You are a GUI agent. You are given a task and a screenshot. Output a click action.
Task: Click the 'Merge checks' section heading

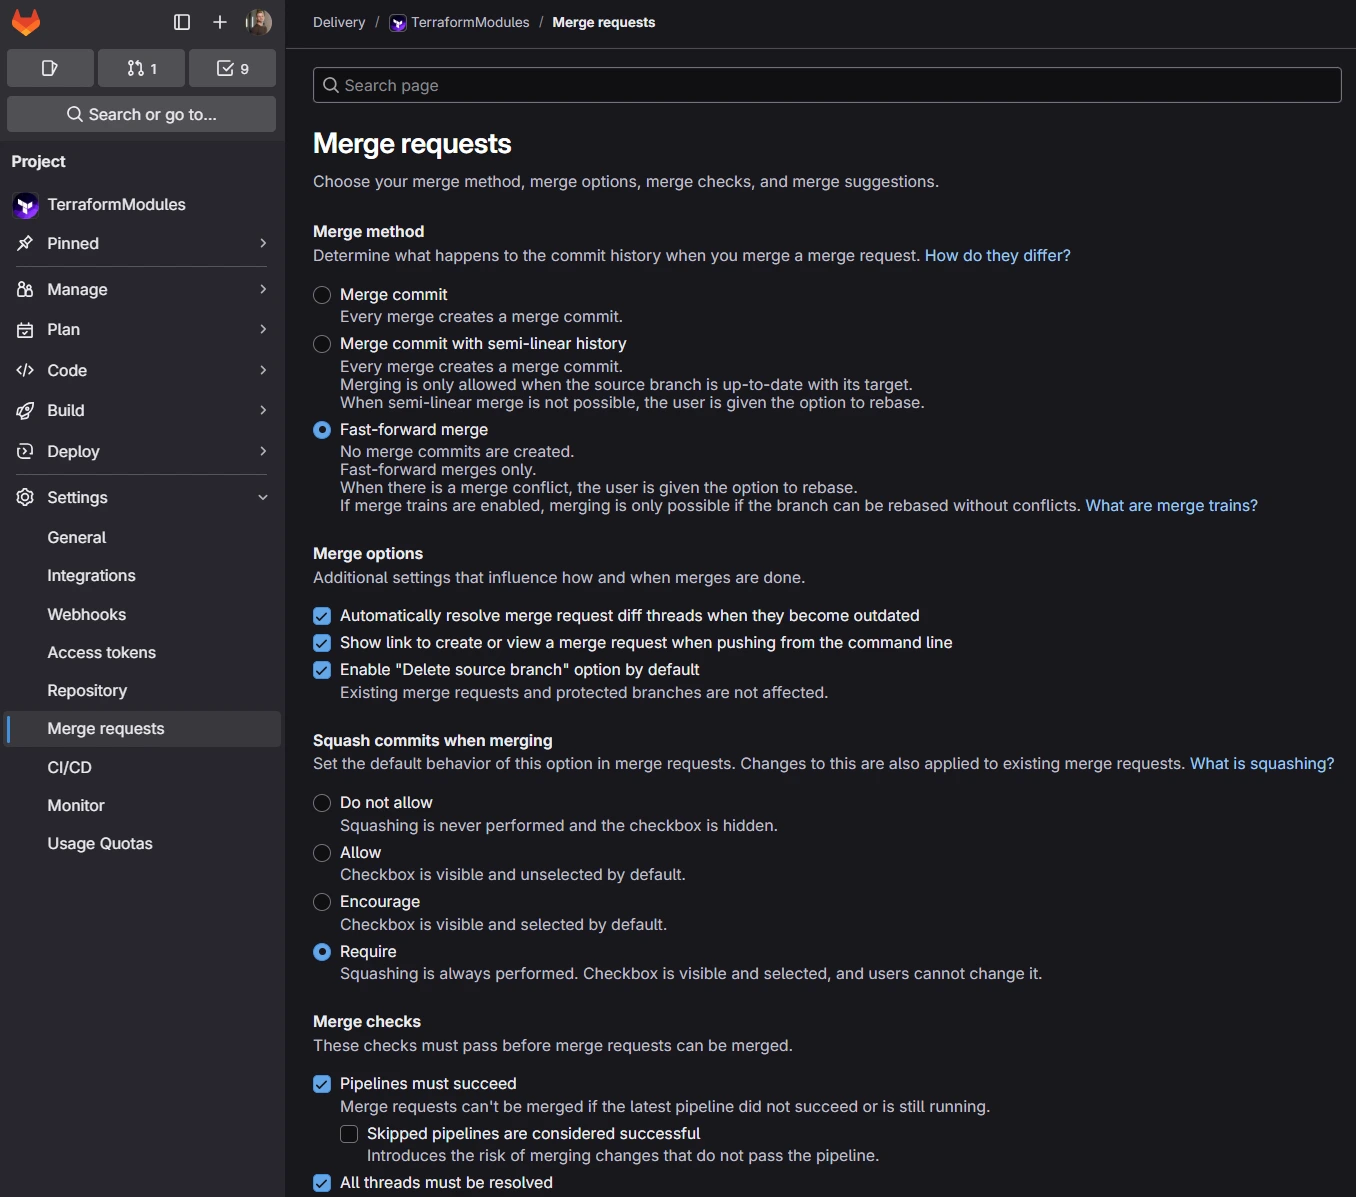click(x=367, y=1021)
